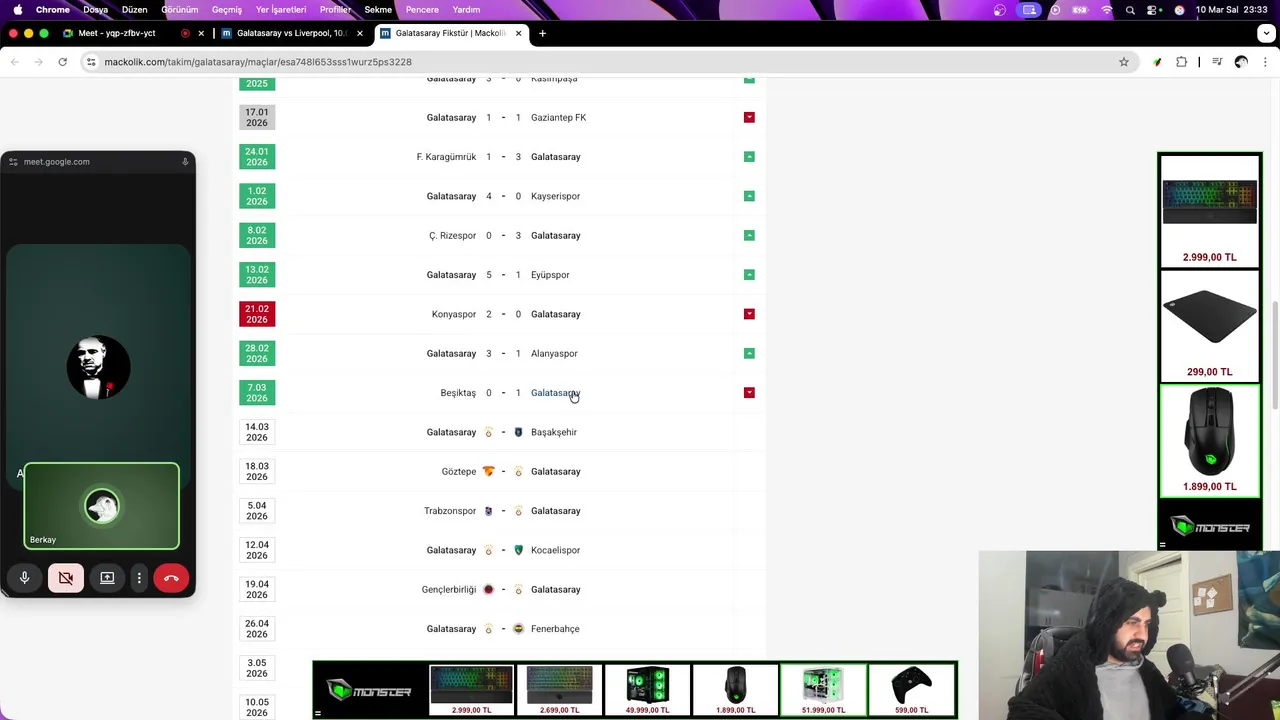Open the 299,00 TL mousepad ad
Viewport: 1280px width, 720px height.
(x=1209, y=327)
